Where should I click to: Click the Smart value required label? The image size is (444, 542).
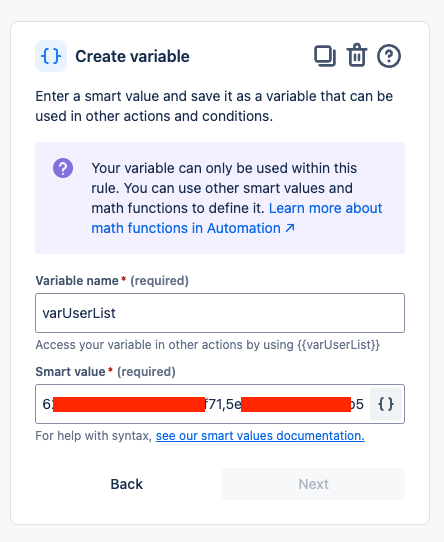105,372
